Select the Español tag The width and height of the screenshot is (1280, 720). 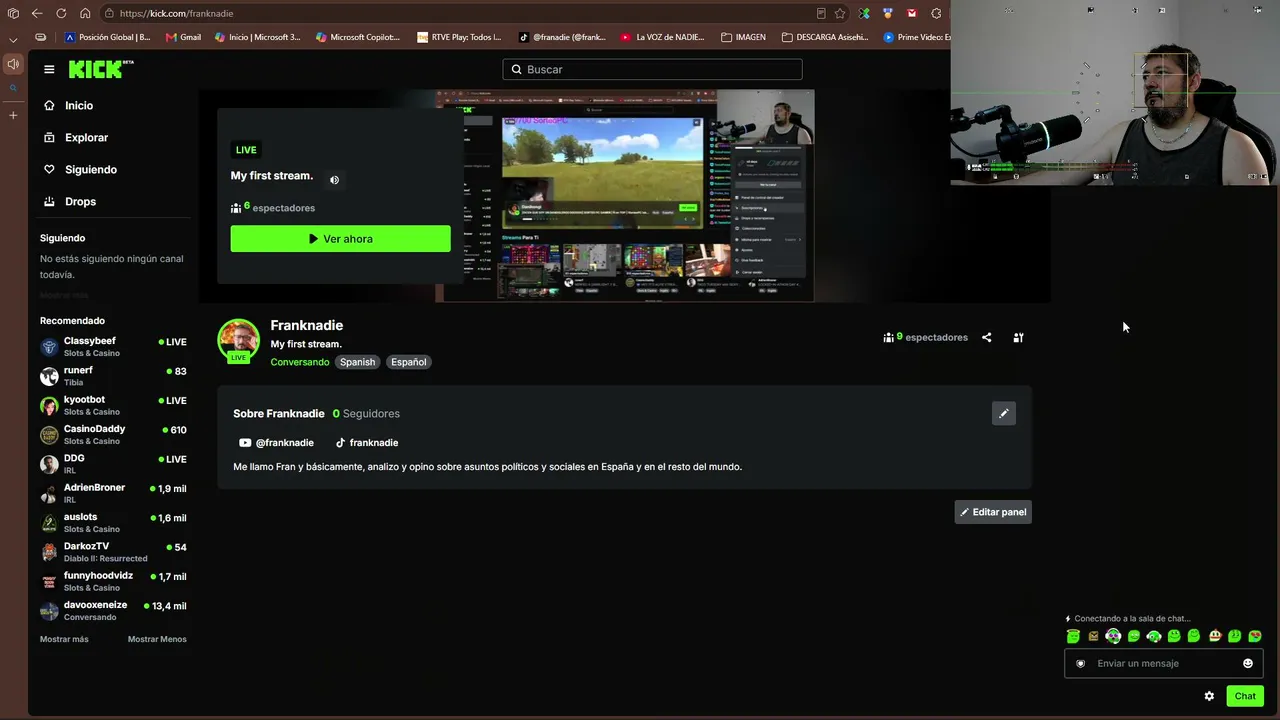408,362
